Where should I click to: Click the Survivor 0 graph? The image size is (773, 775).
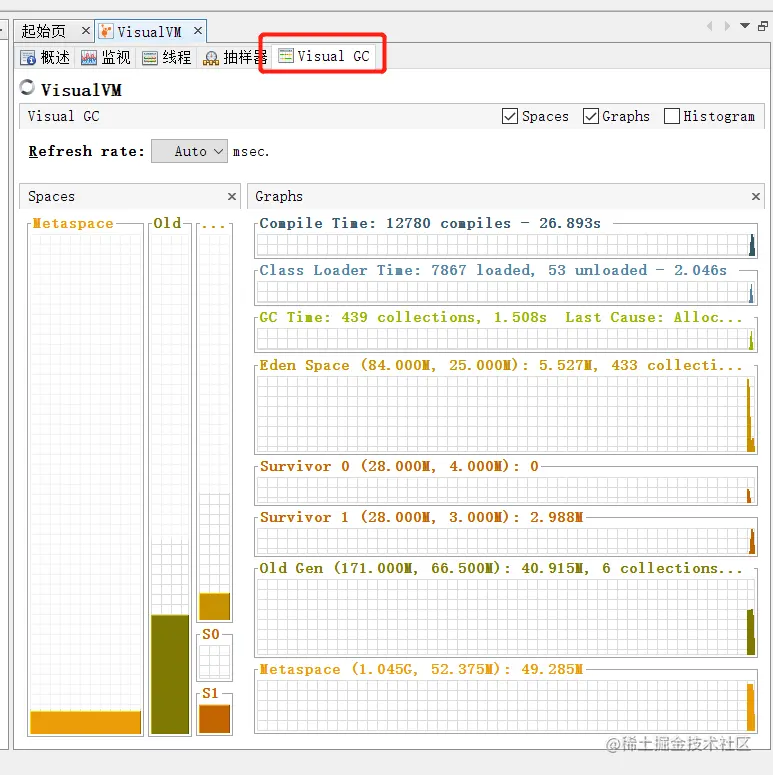[x=506, y=490]
